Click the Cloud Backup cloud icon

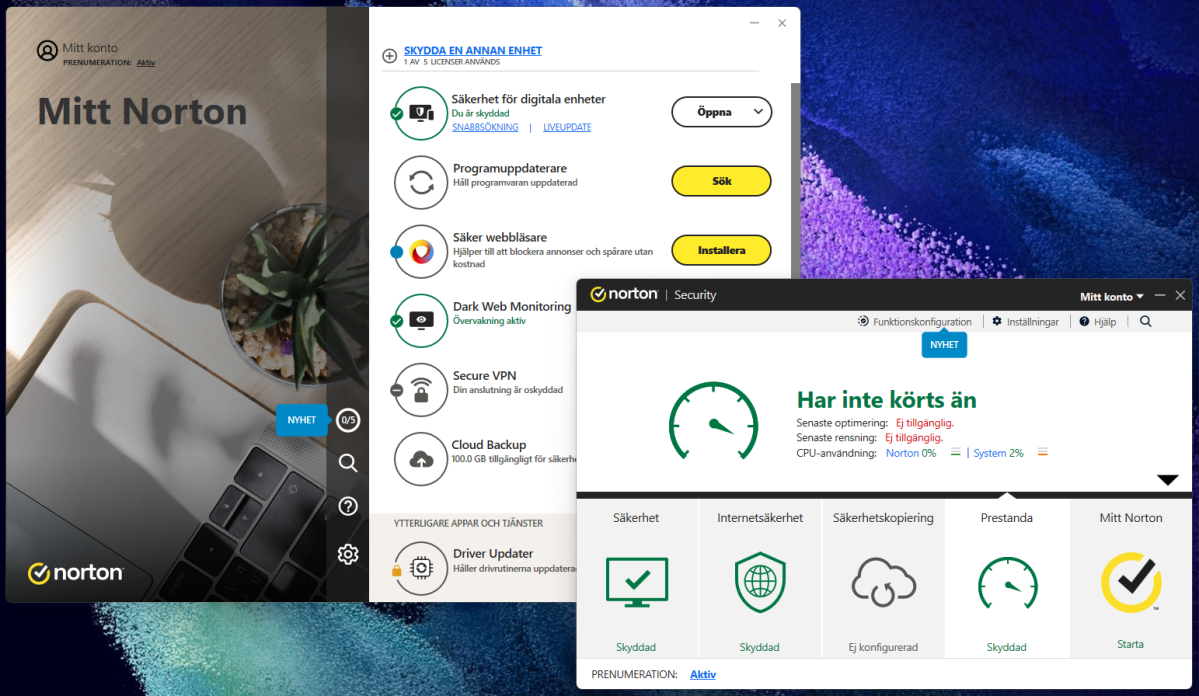pos(421,458)
